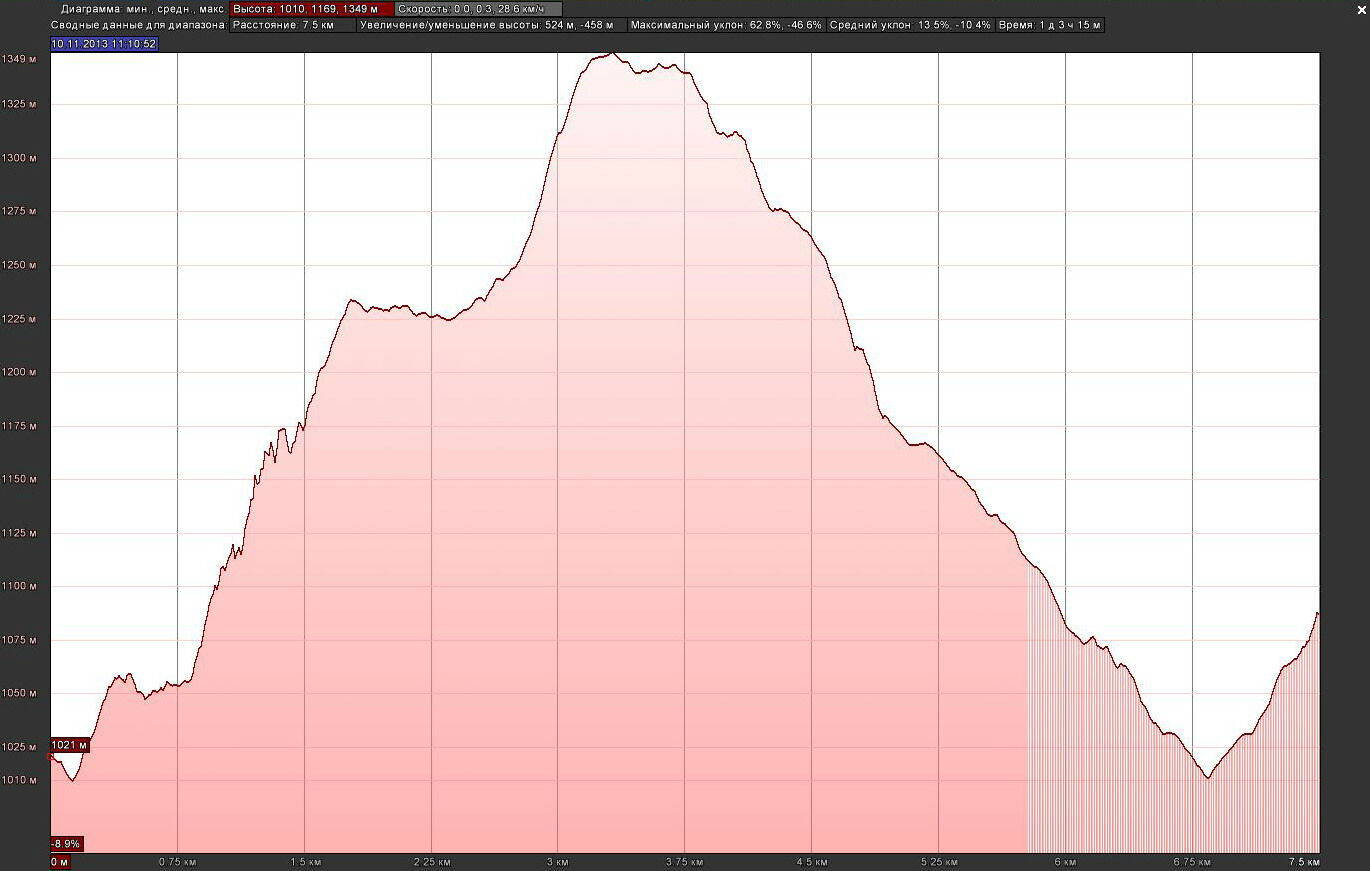The height and width of the screenshot is (871, 1370).
Task: Click the Средний уклон 13.5% field
Action: pos(910,25)
